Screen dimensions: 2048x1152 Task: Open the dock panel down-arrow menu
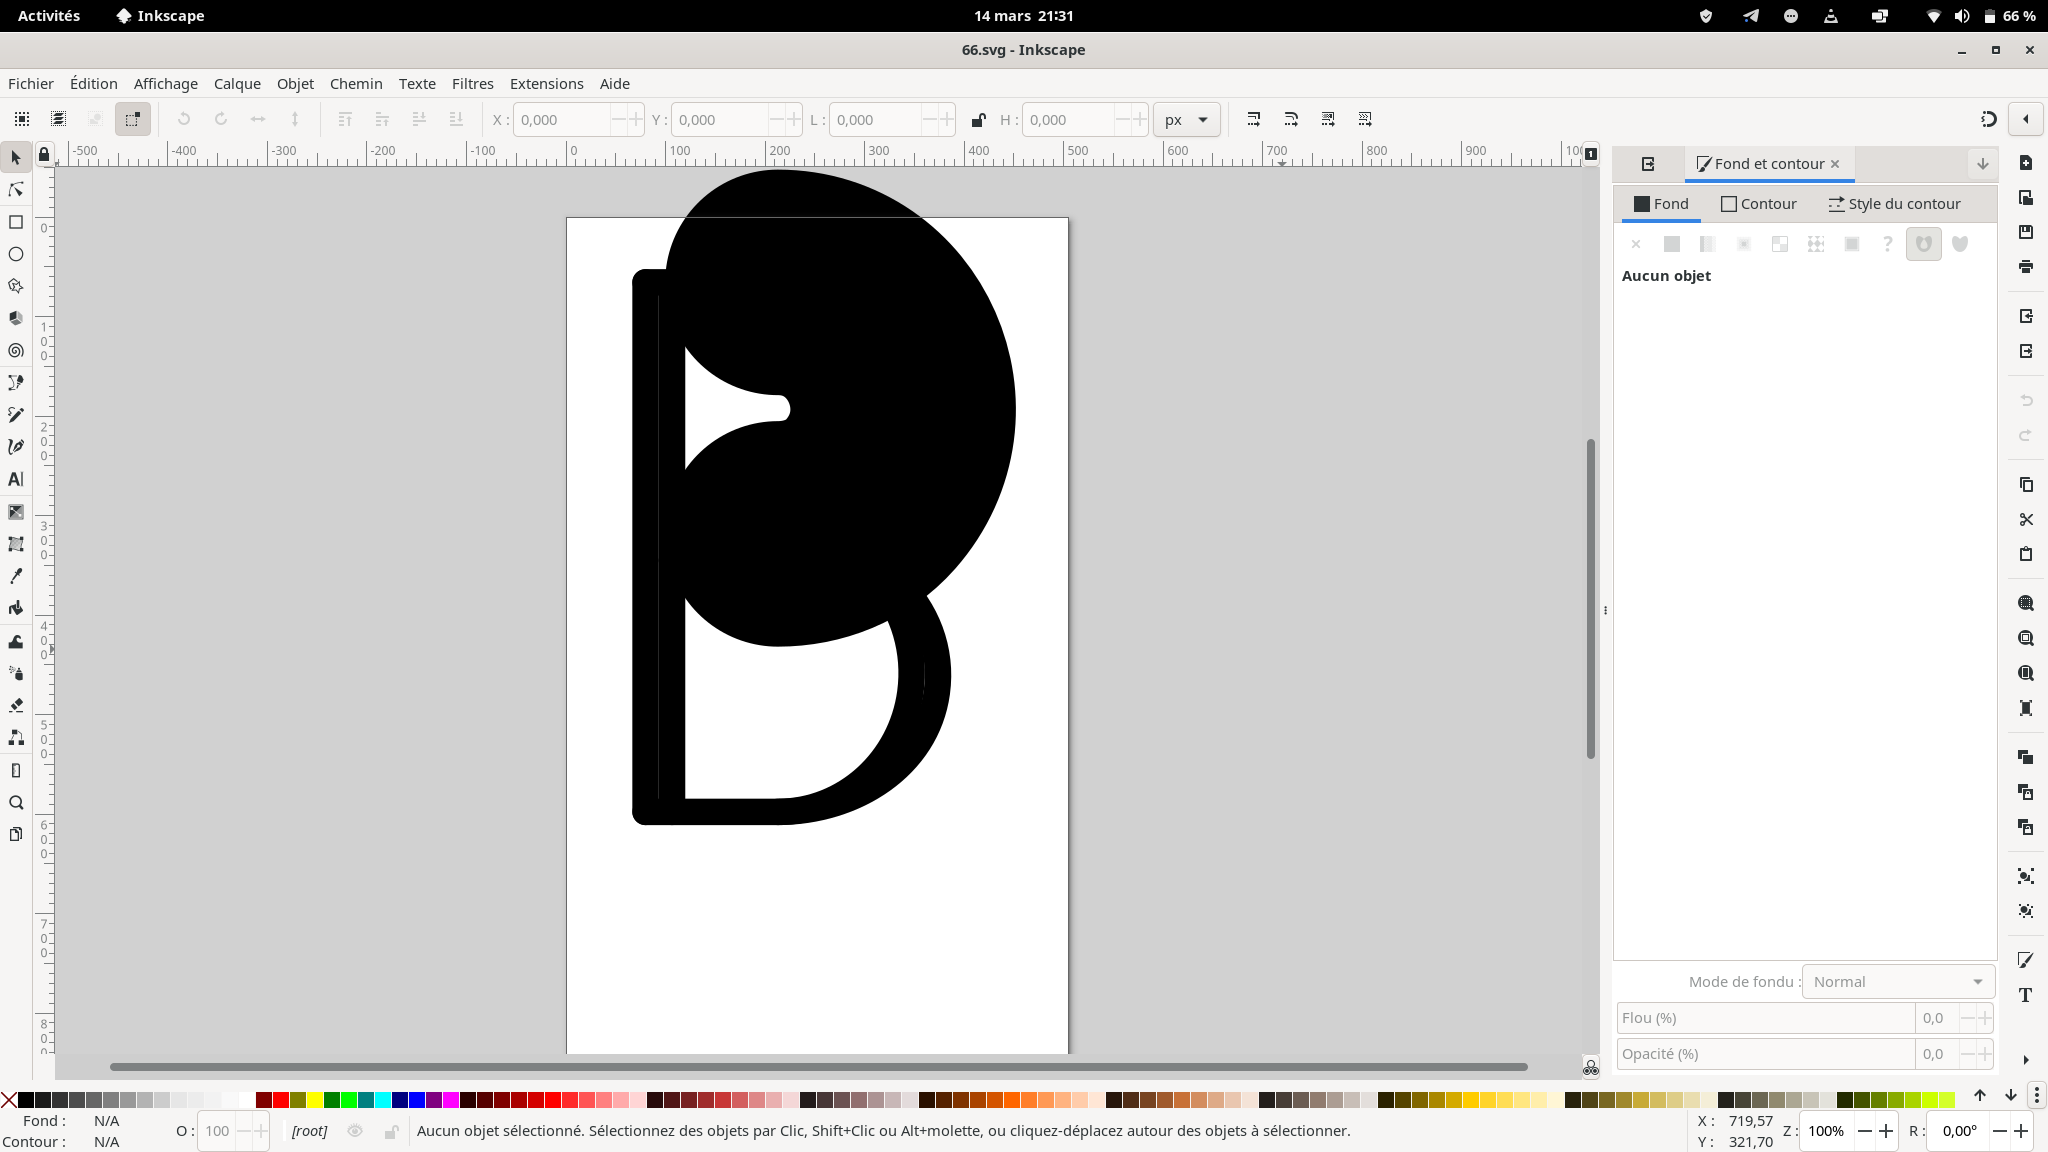(1982, 164)
